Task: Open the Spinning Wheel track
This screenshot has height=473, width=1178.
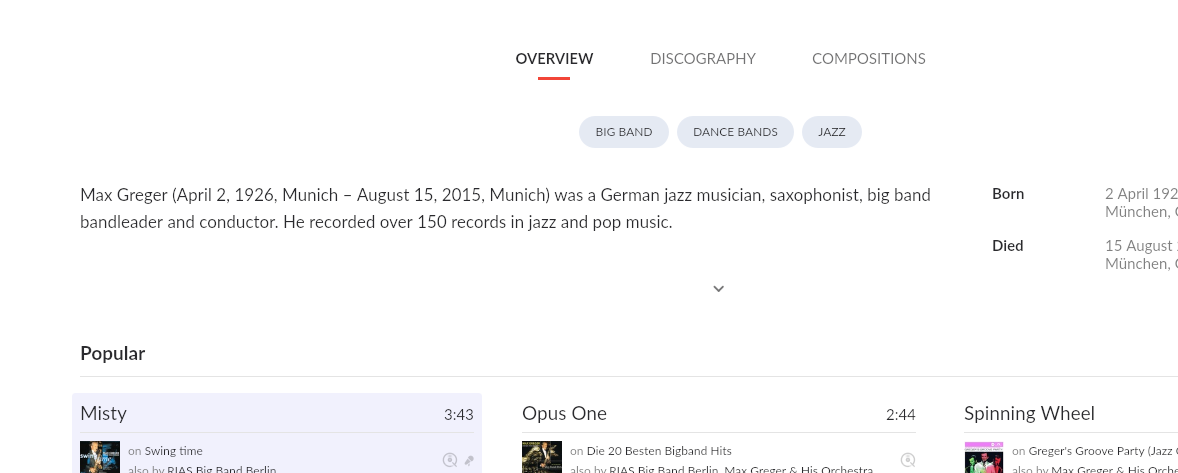Action: [1029, 414]
